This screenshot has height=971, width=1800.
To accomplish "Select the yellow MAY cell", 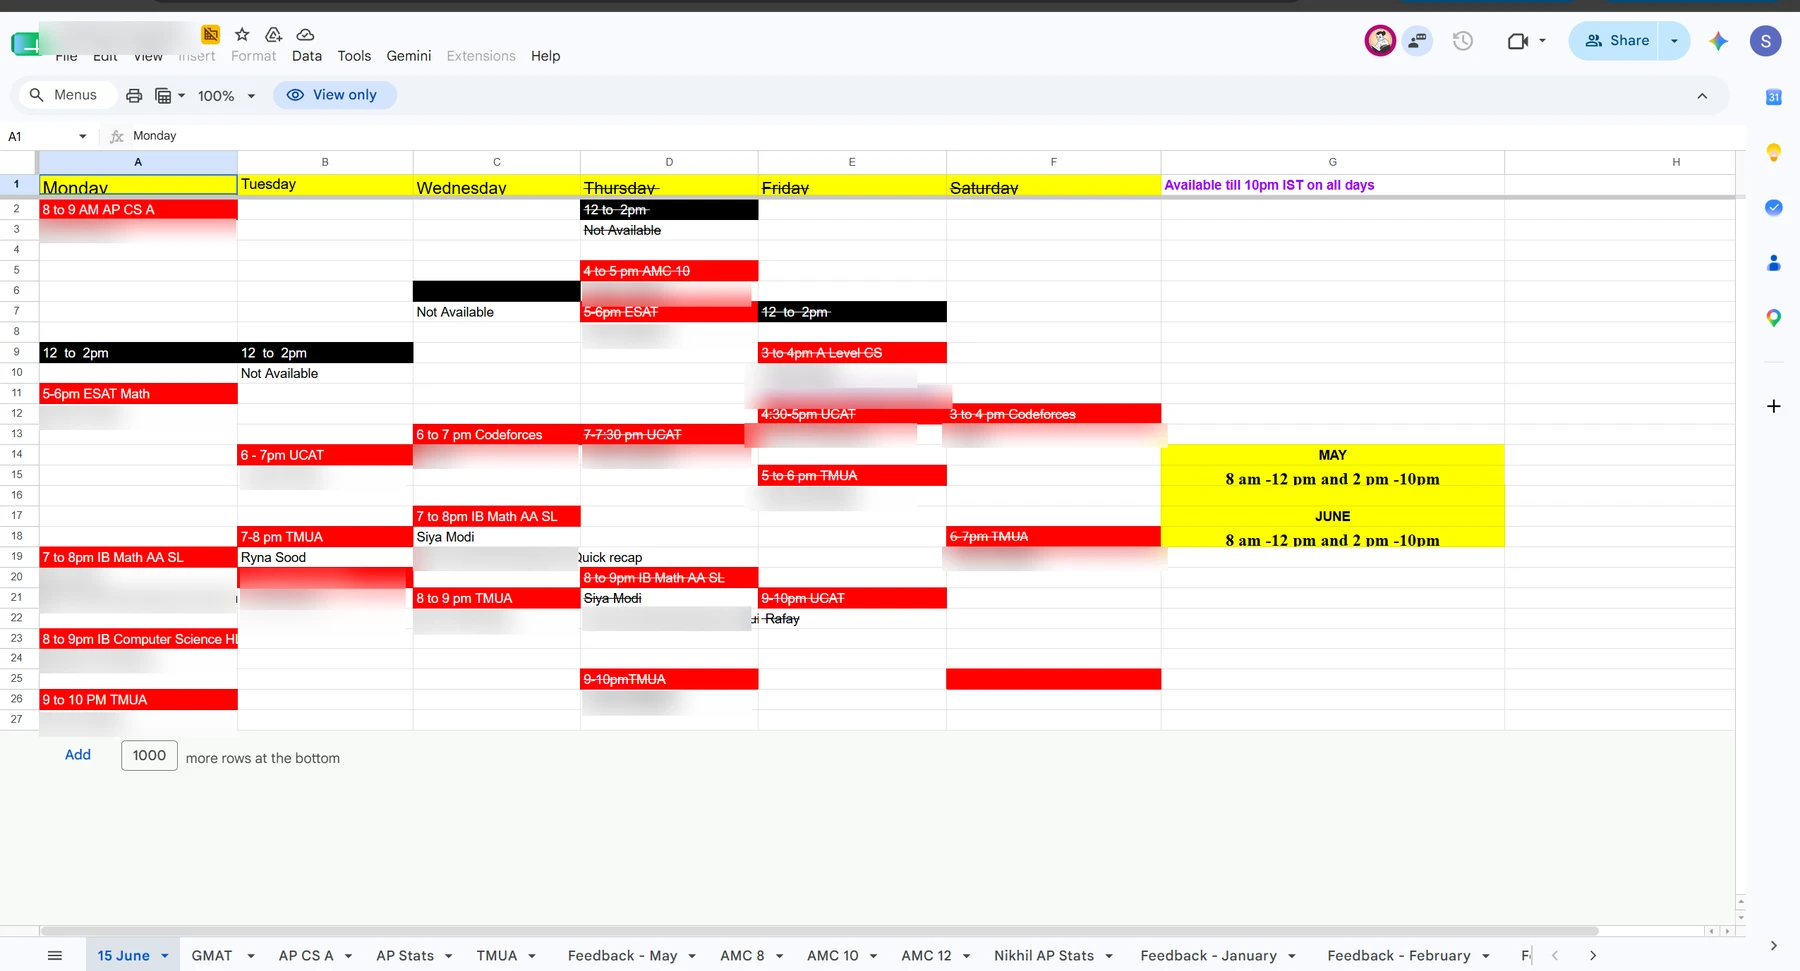I will 1332,454.
